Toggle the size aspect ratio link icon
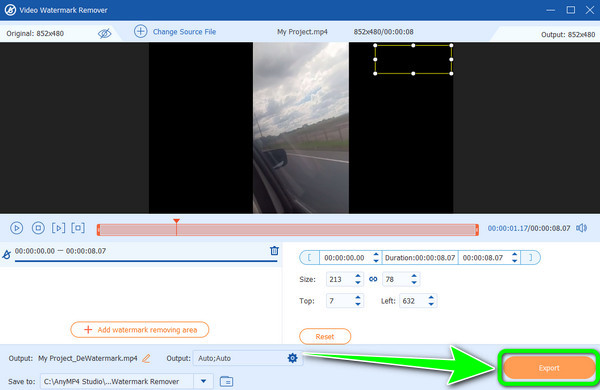 (373, 279)
